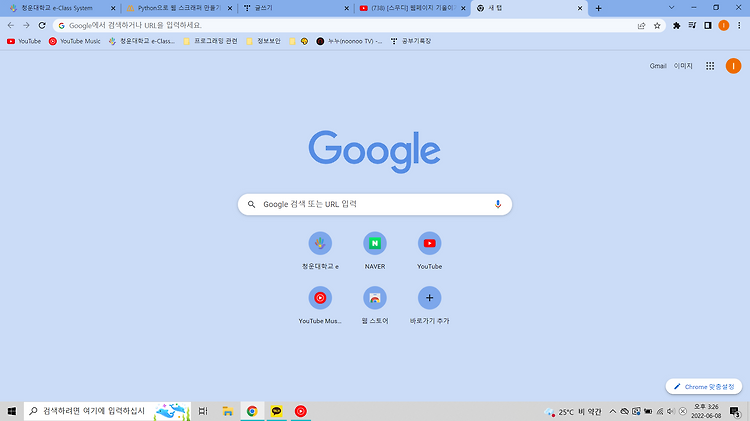
Task: Go back with the browser back arrow
Action: 11,25
